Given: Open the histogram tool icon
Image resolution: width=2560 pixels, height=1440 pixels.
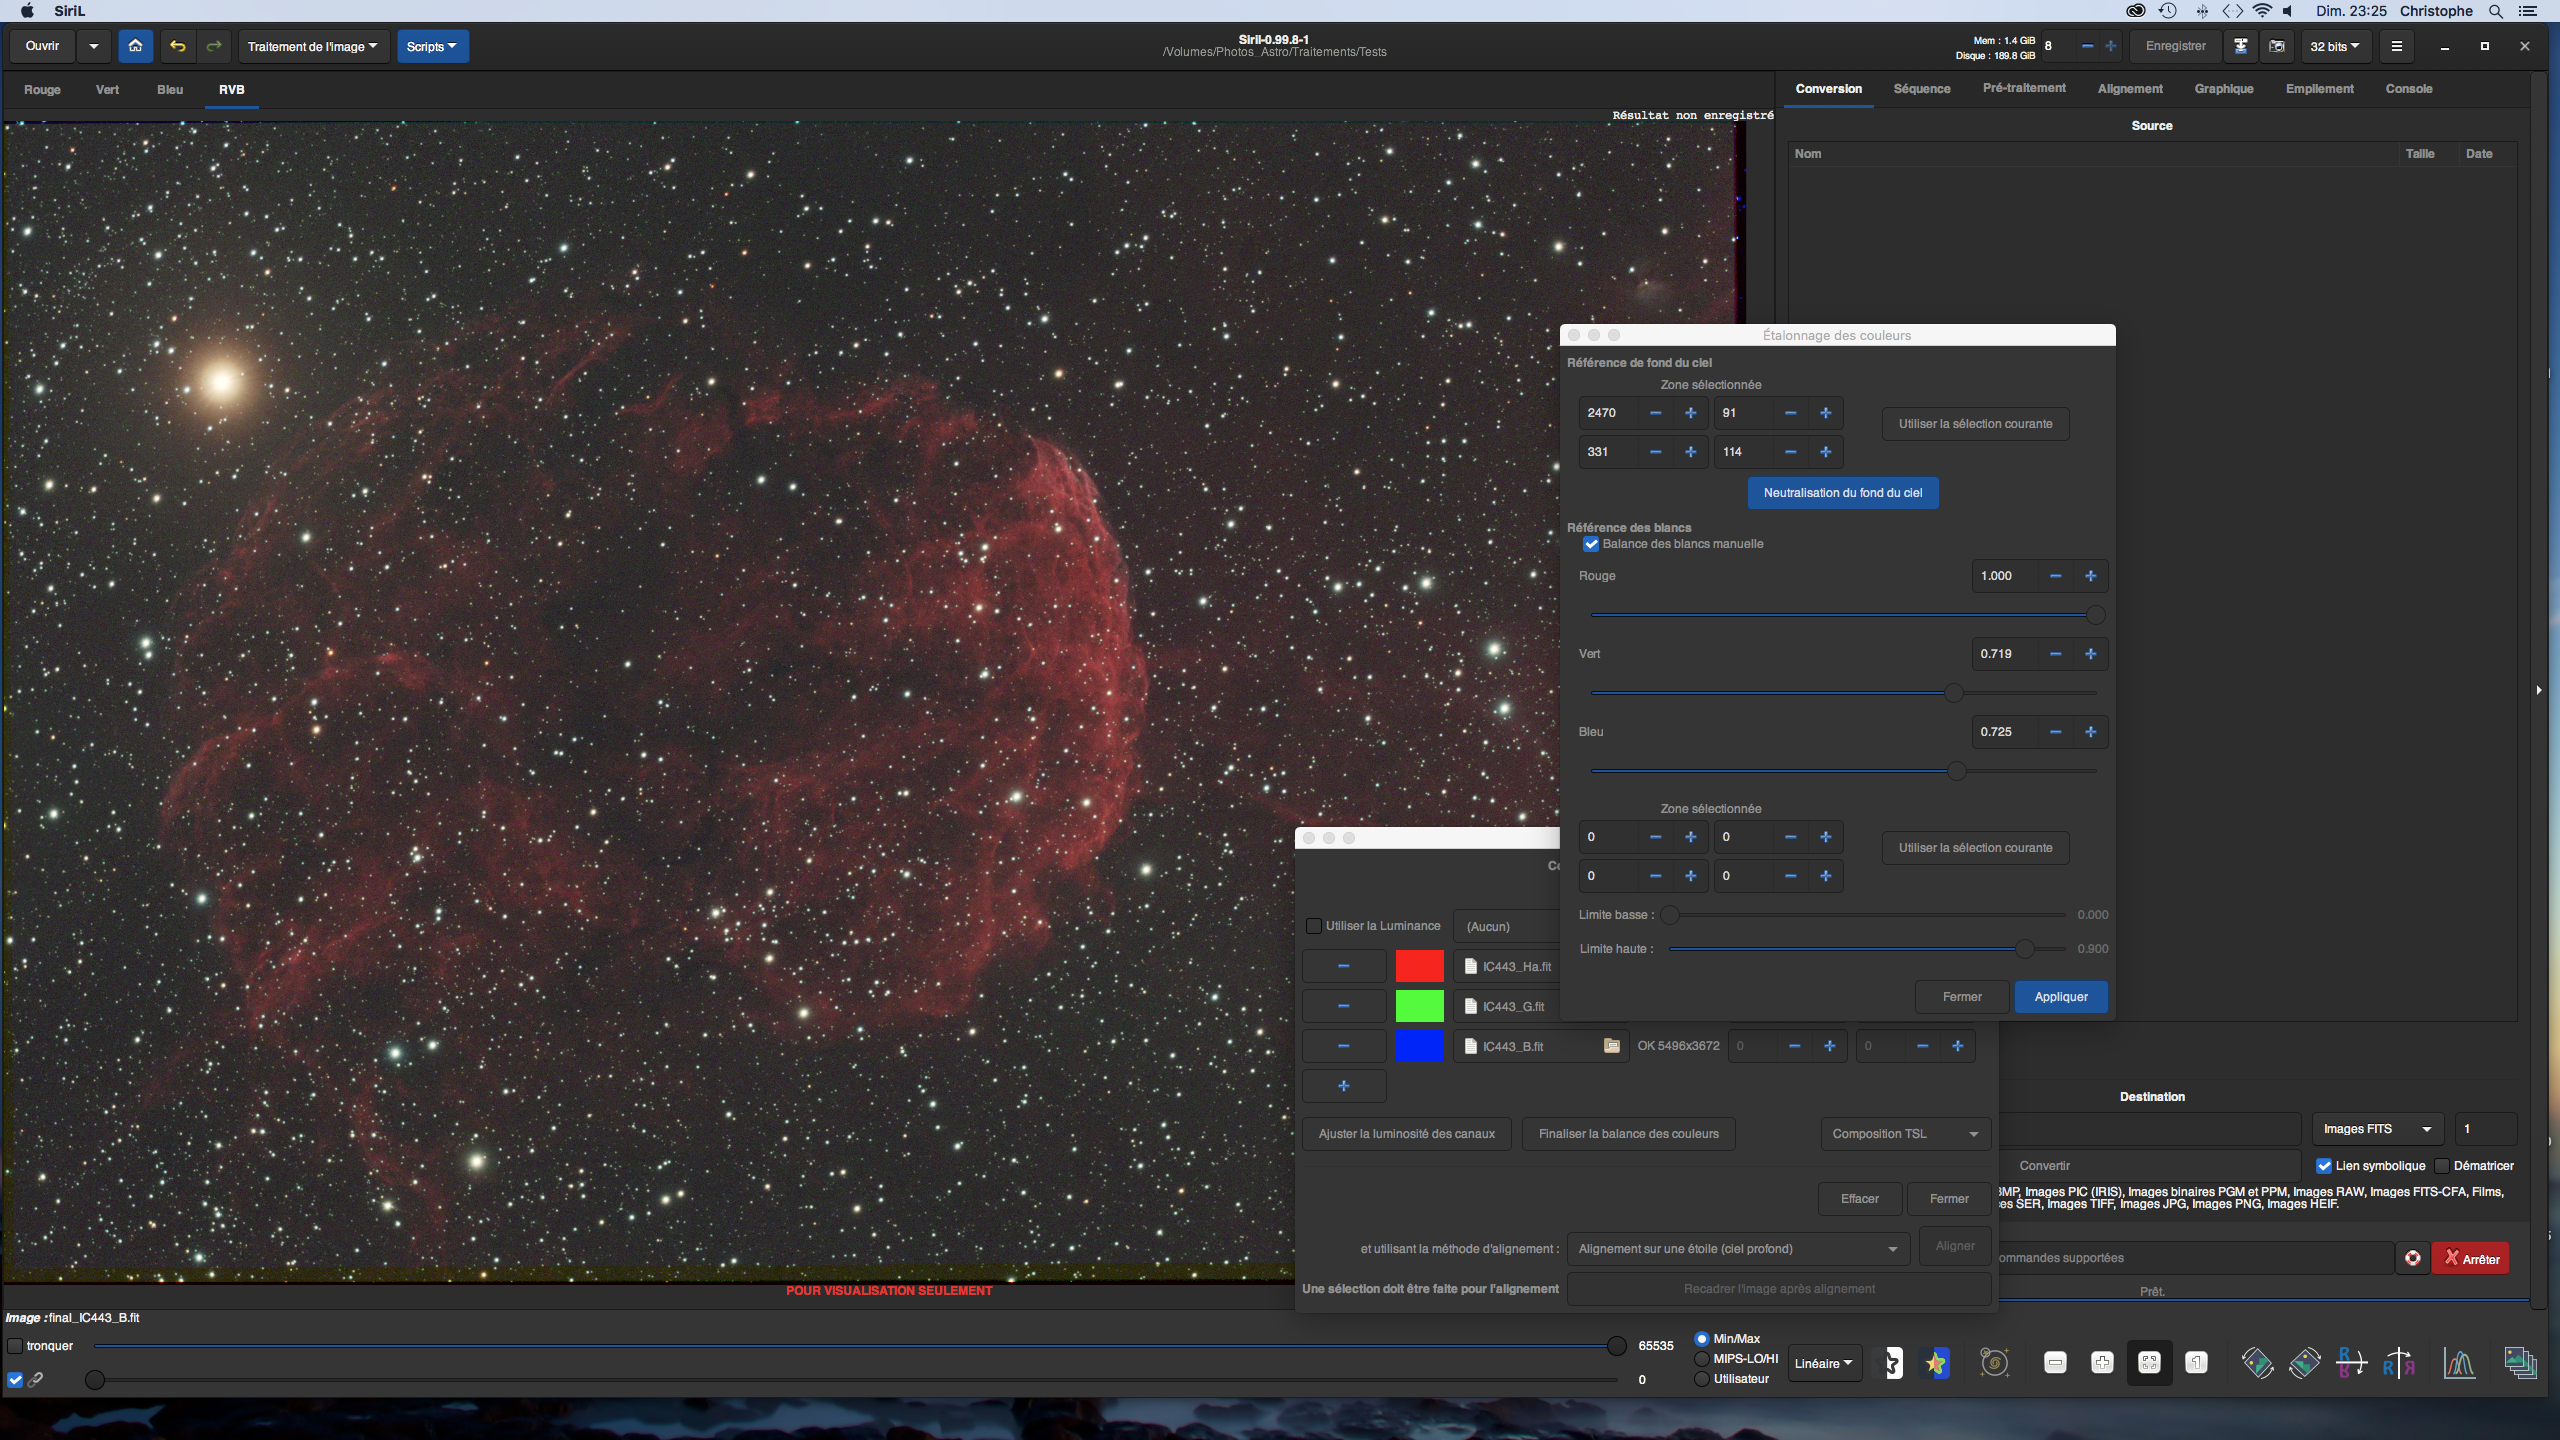Looking at the screenshot, I should [2459, 1363].
